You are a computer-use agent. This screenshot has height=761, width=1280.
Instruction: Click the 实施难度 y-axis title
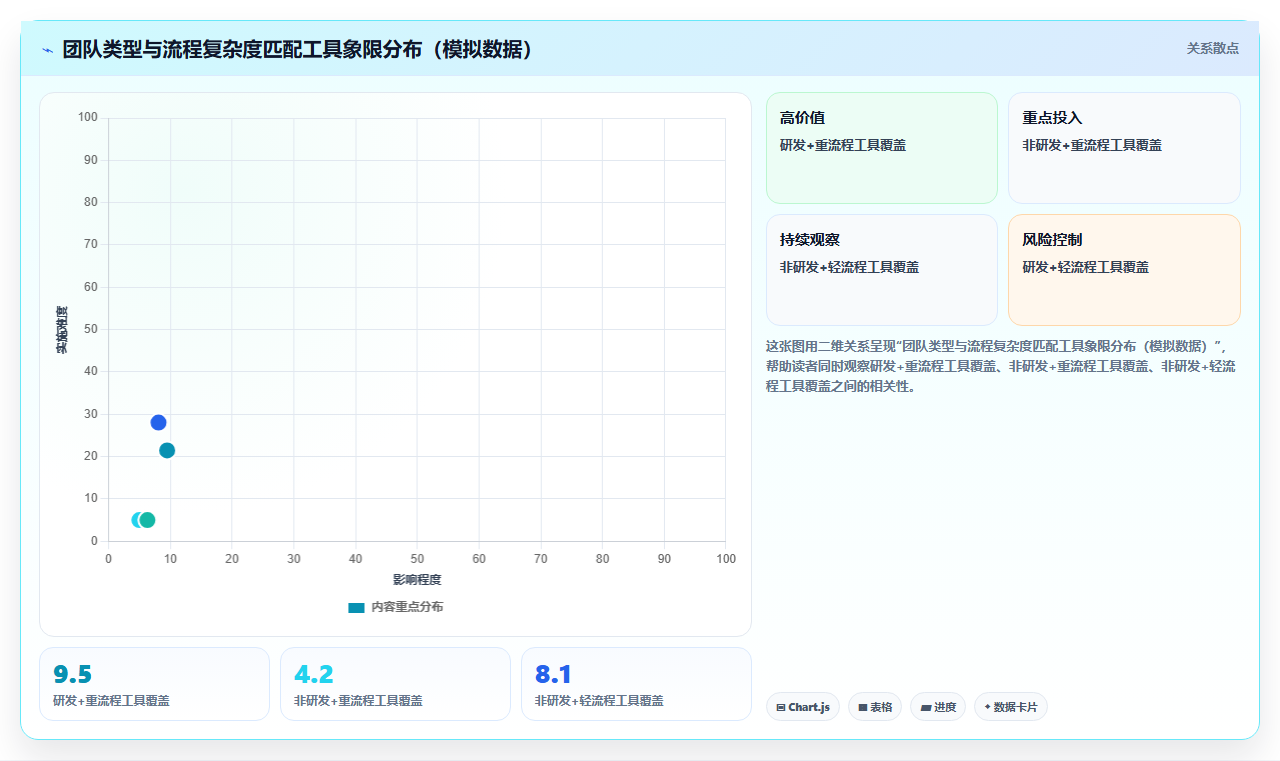coord(62,330)
